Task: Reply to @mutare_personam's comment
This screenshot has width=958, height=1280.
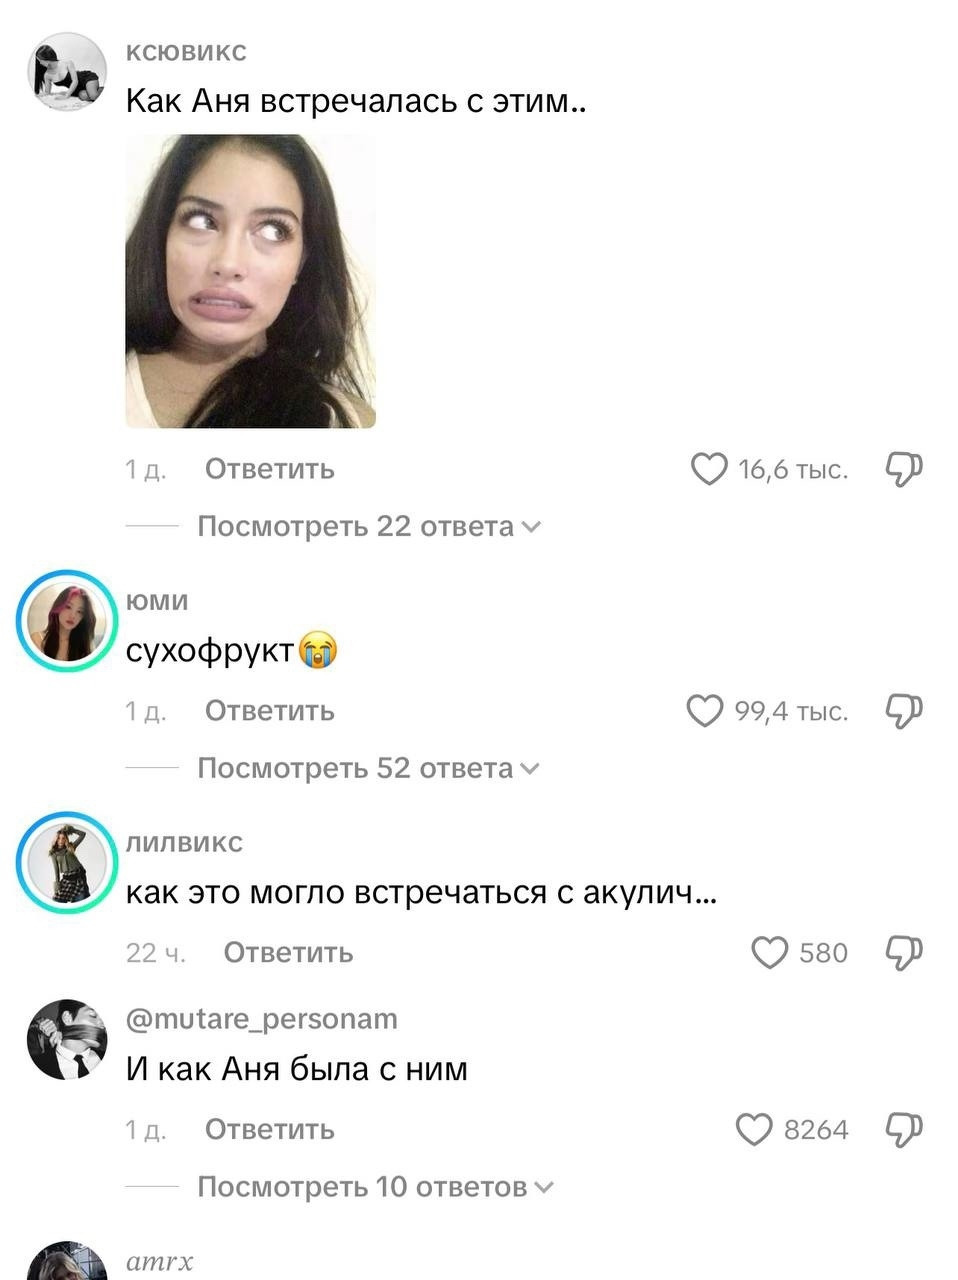Action: 270,1130
